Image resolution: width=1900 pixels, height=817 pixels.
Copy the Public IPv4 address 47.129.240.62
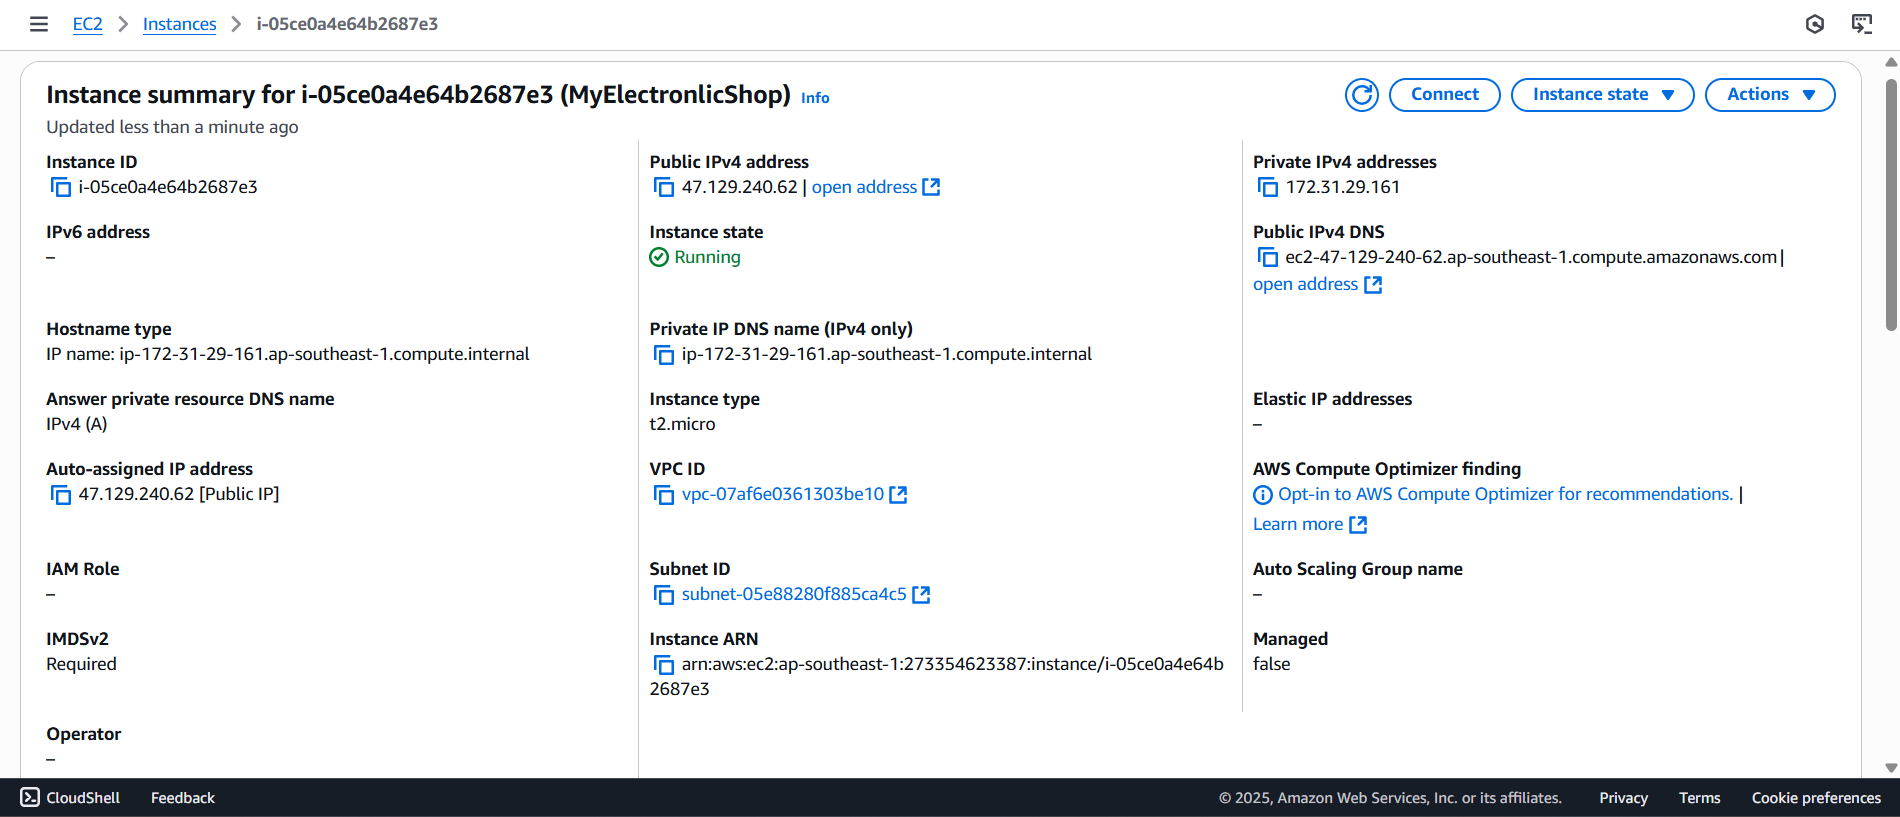[664, 187]
